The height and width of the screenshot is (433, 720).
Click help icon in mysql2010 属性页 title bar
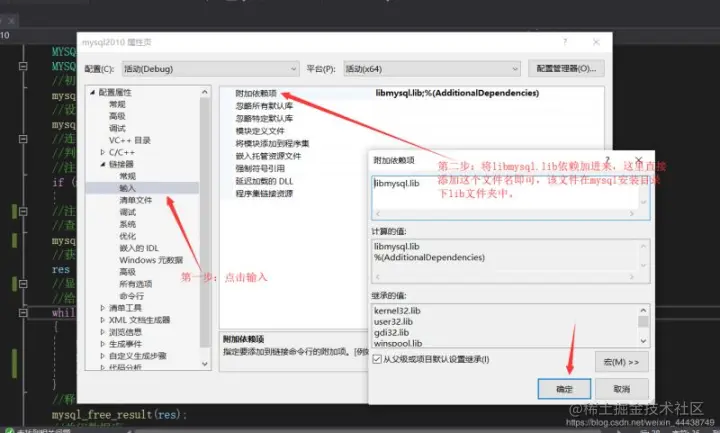pyautogui.click(x=565, y=42)
